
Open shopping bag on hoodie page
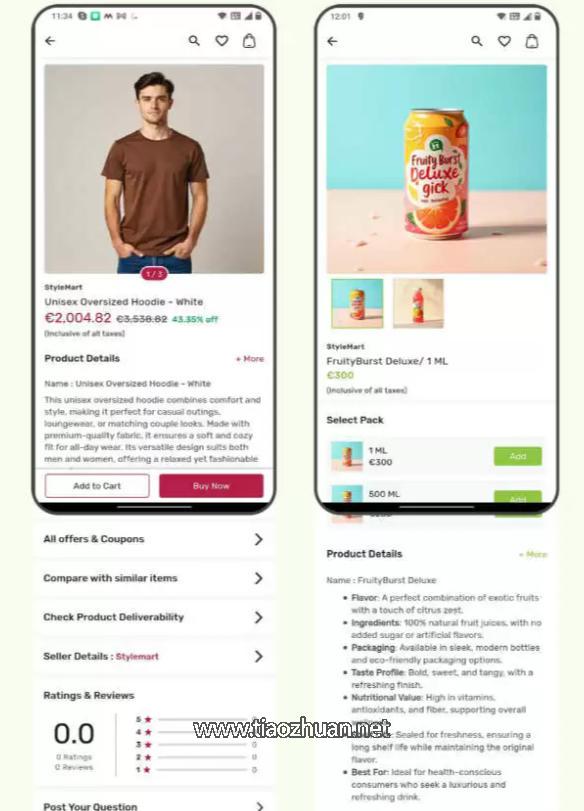tap(249, 41)
